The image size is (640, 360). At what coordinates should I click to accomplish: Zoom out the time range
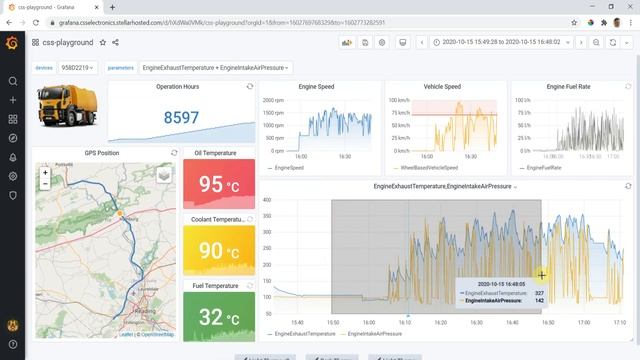pyautogui.click(x=596, y=42)
